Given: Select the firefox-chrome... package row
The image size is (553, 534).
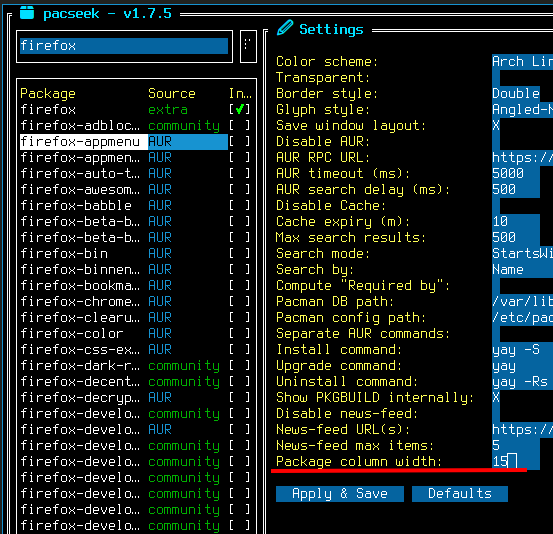Looking at the screenshot, I should click(136, 302).
